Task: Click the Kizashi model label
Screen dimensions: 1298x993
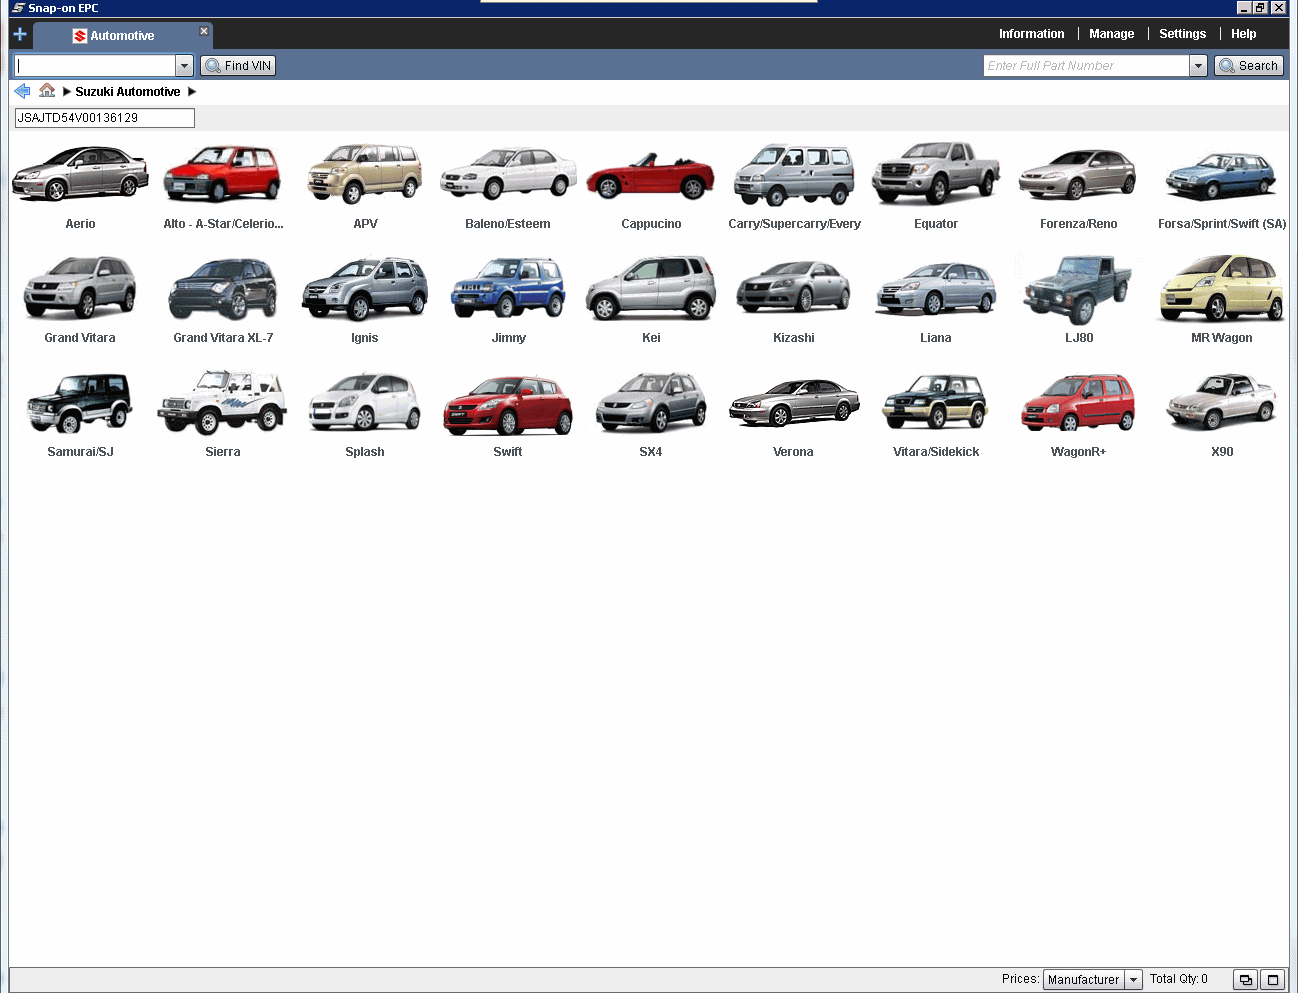Action: tap(794, 338)
